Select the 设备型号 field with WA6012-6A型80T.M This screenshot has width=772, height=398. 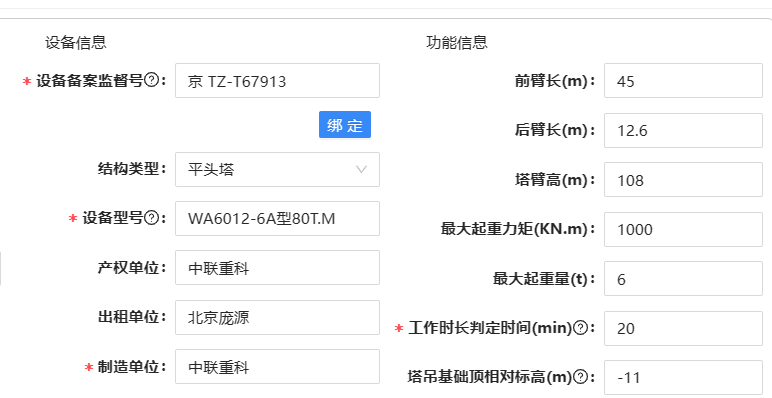[277, 218]
